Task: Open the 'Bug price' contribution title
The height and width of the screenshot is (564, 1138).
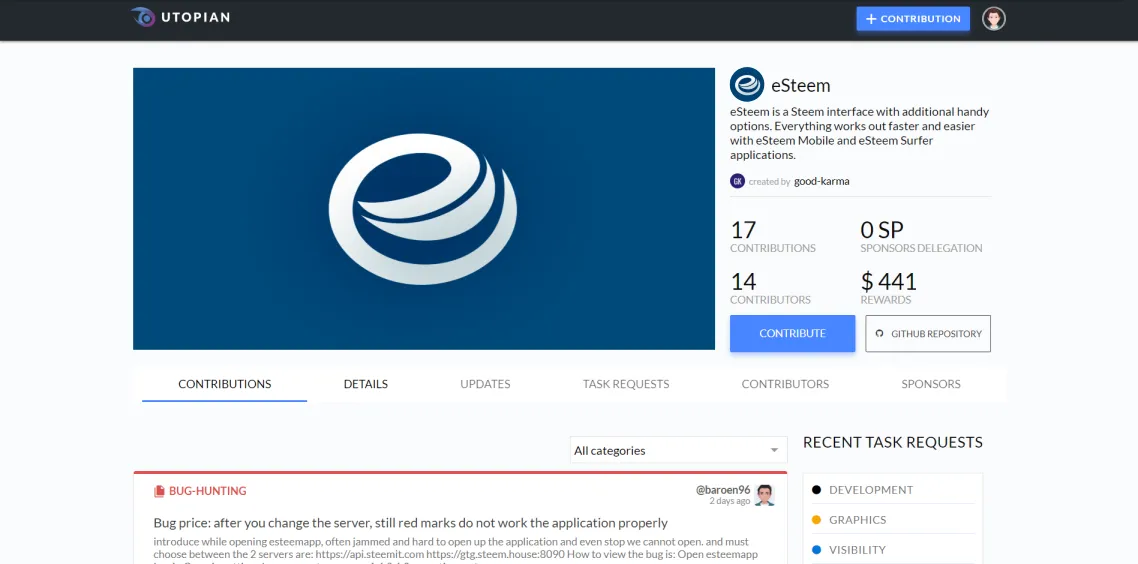Action: 411,523
